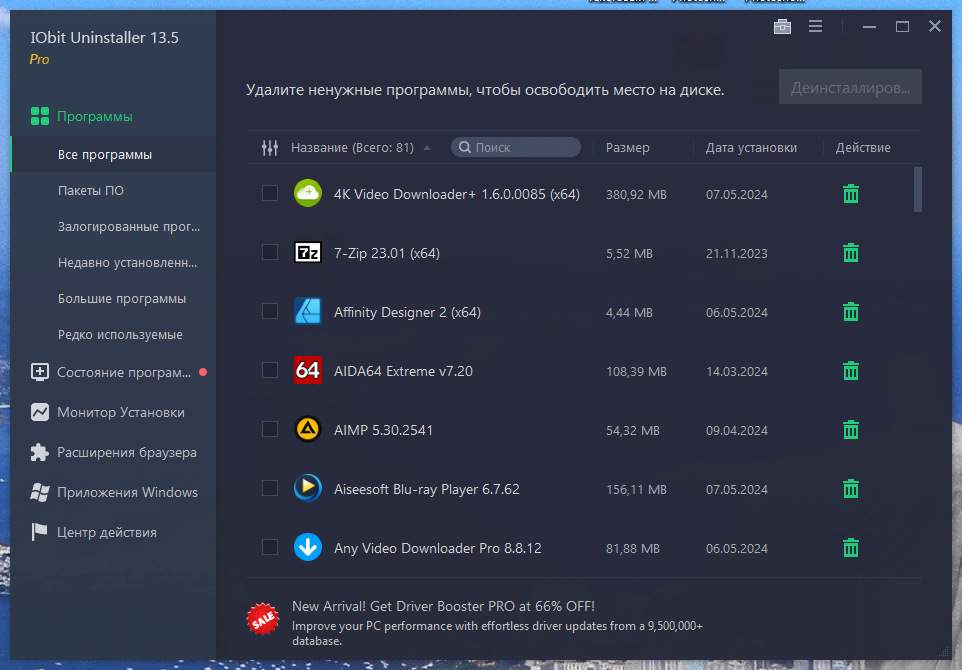
Task: Click the 4,44 MB size value
Action: coord(629,313)
